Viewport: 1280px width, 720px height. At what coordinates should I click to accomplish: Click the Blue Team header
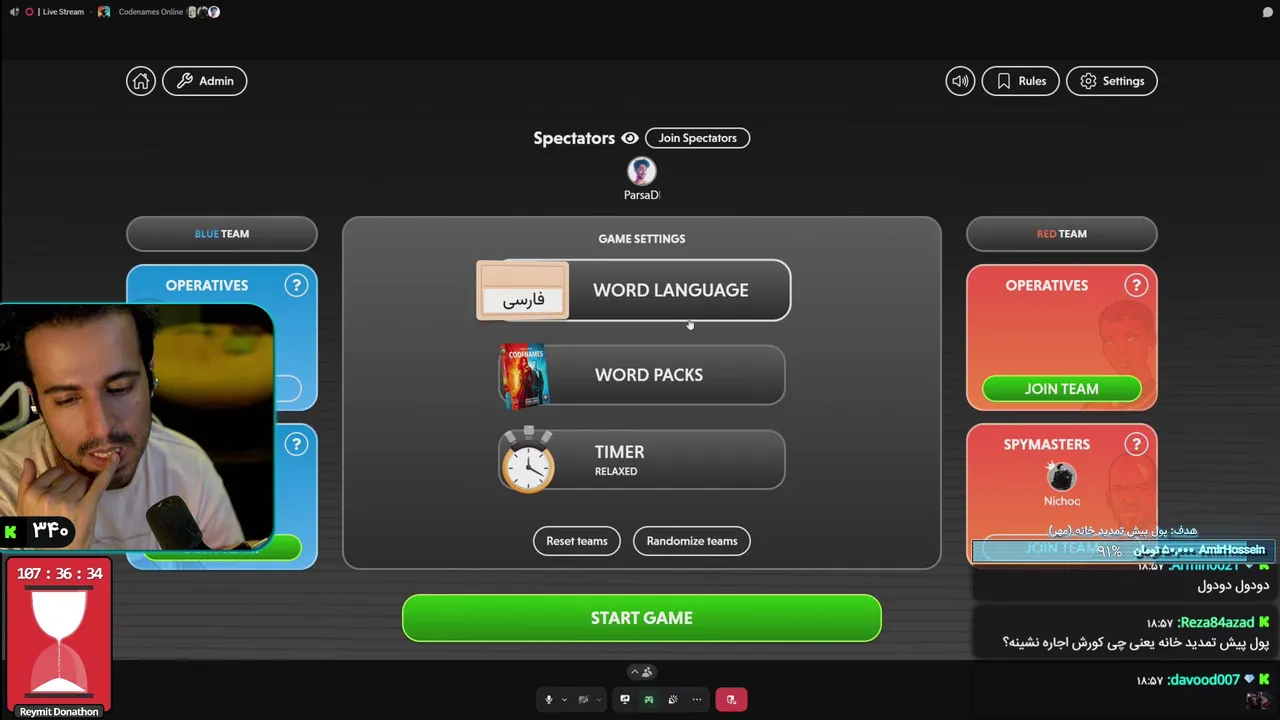[222, 234]
